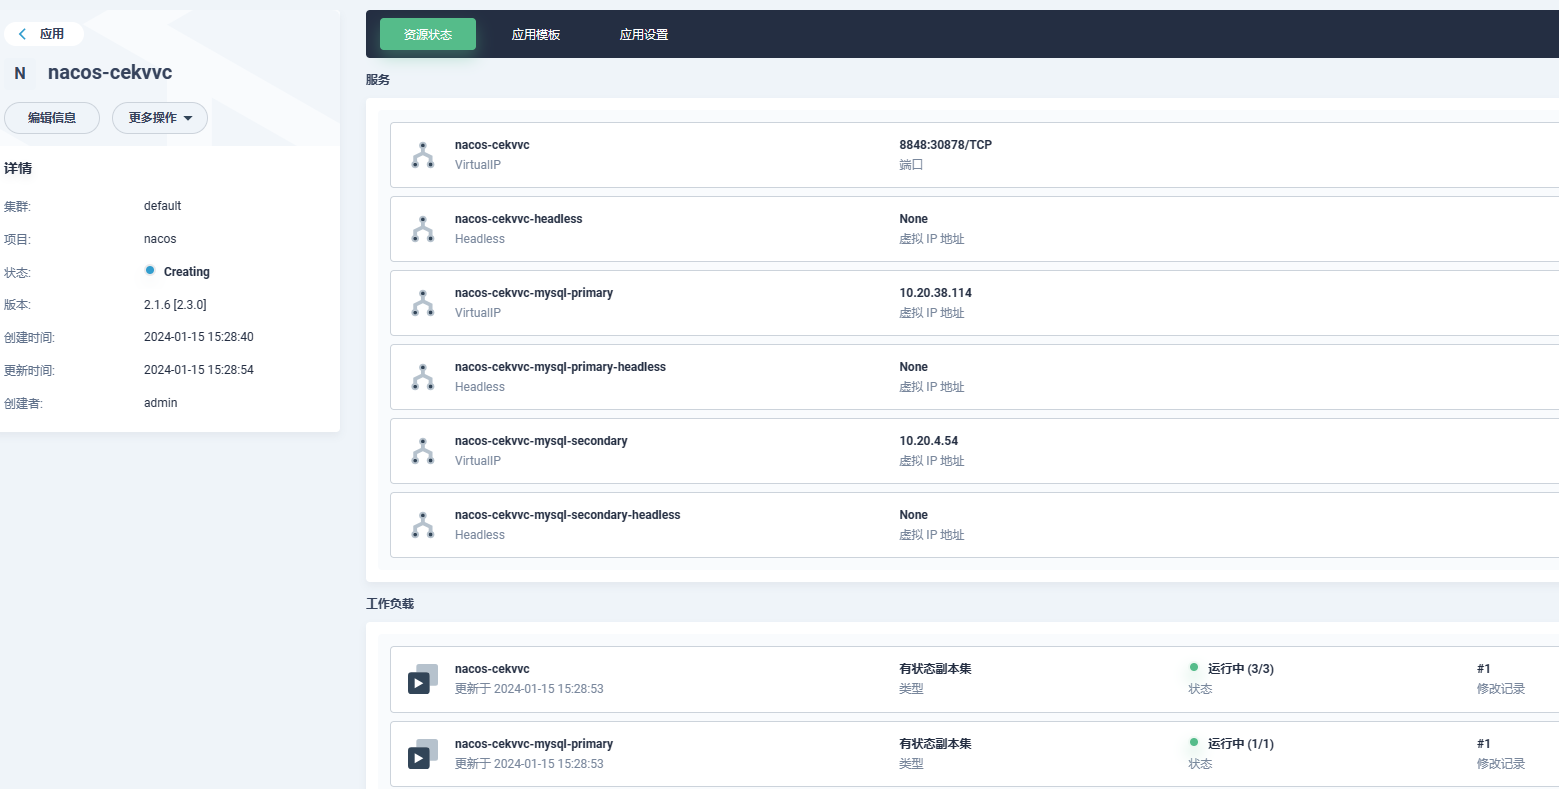The image size is (1559, 789).
Task: Click the 服务 section heading
Action: point(378,80)
